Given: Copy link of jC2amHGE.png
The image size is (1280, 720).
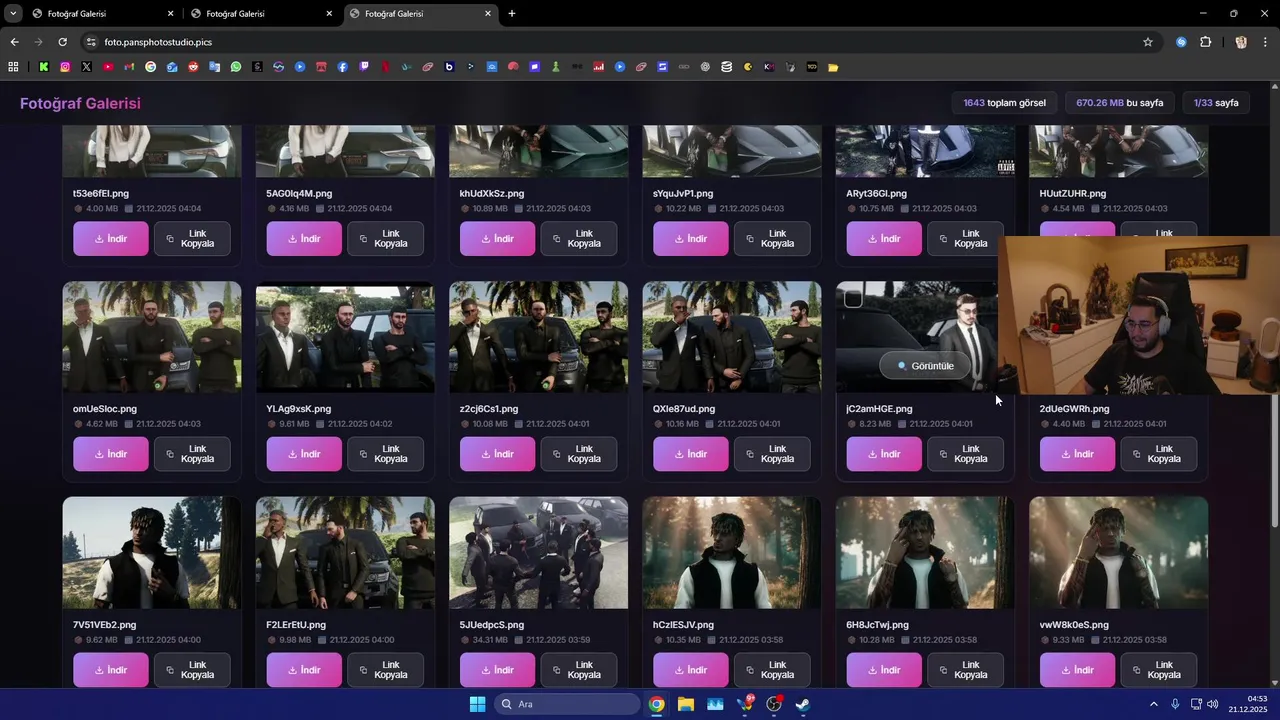Looking at the screenshot, I should 965,454.
